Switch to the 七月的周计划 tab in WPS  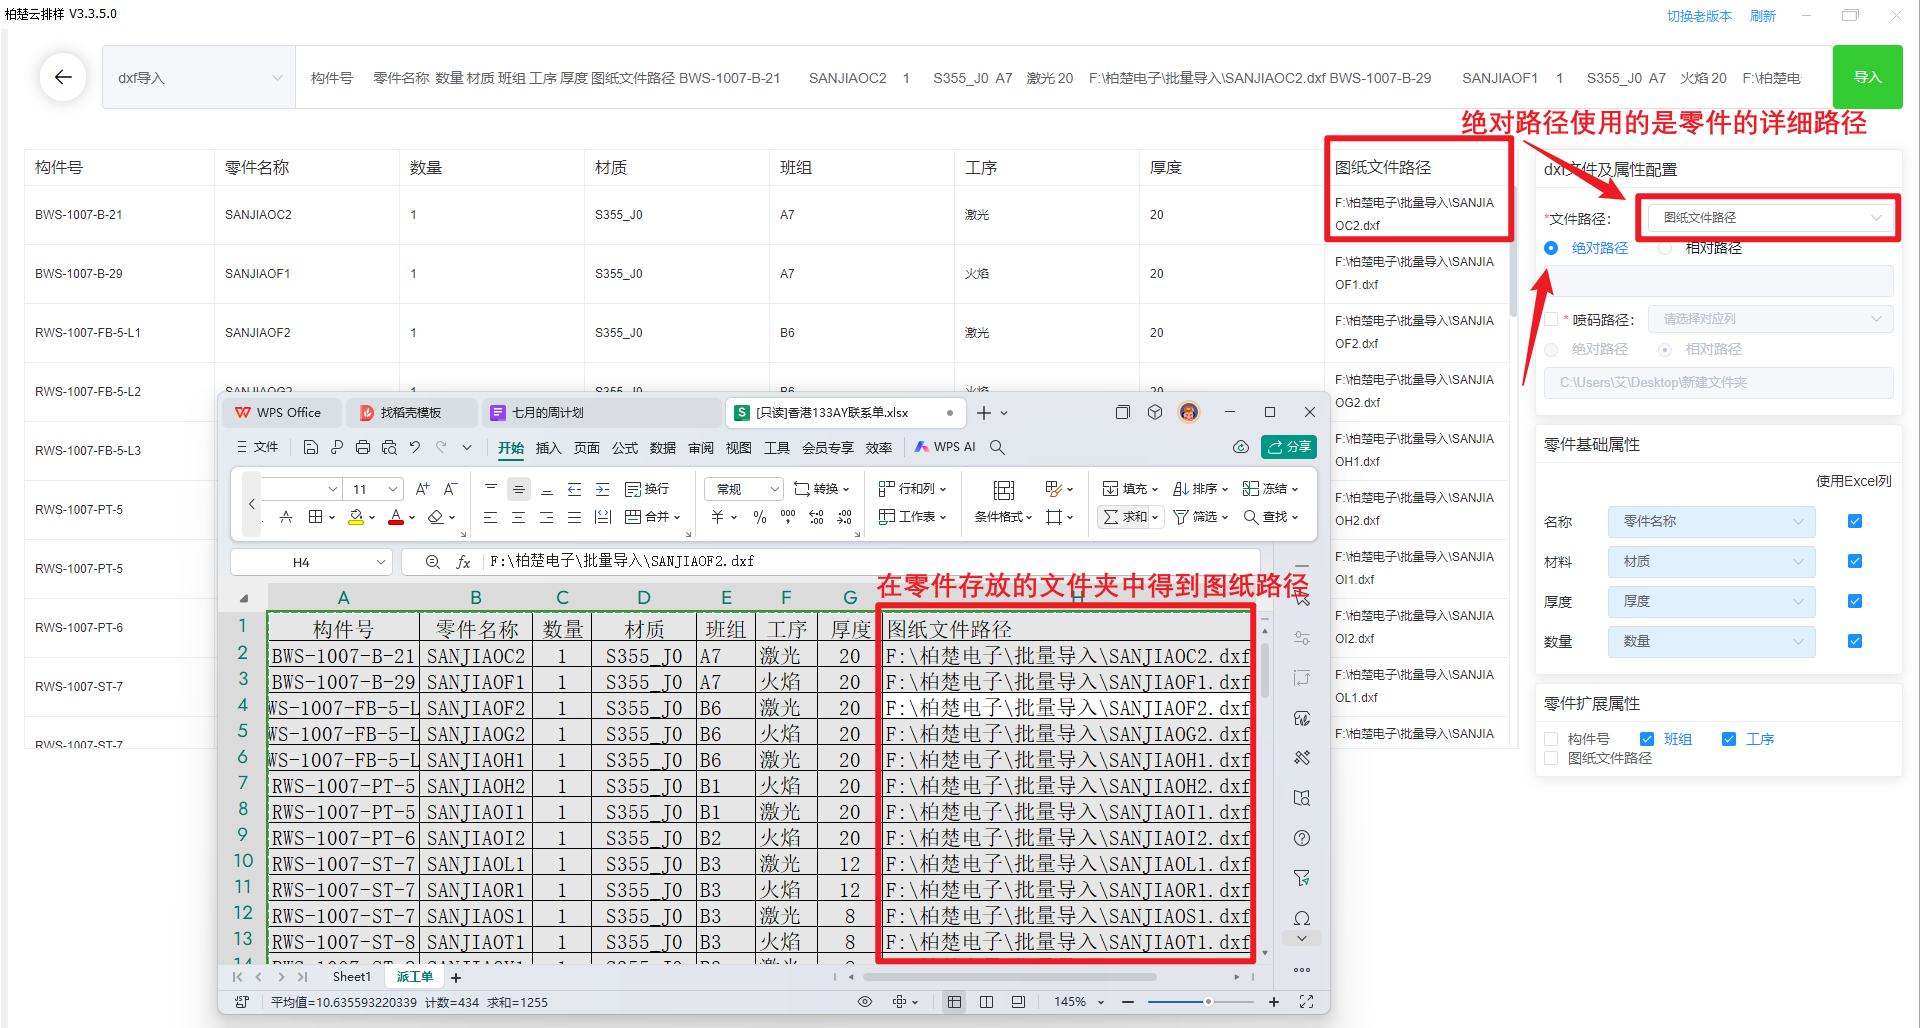(600, 412)
